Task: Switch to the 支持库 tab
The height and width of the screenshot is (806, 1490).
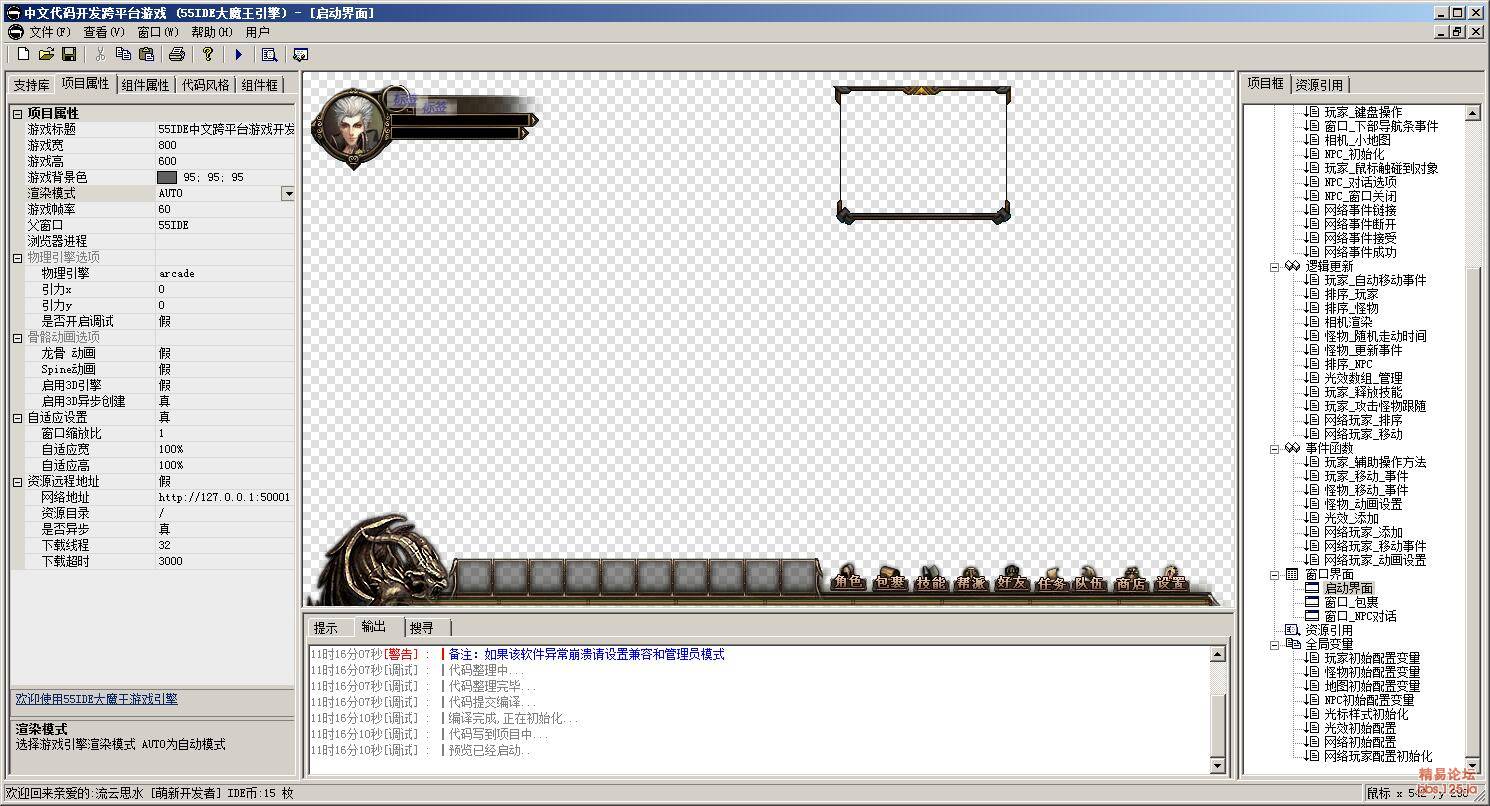Action: point(31,85)
